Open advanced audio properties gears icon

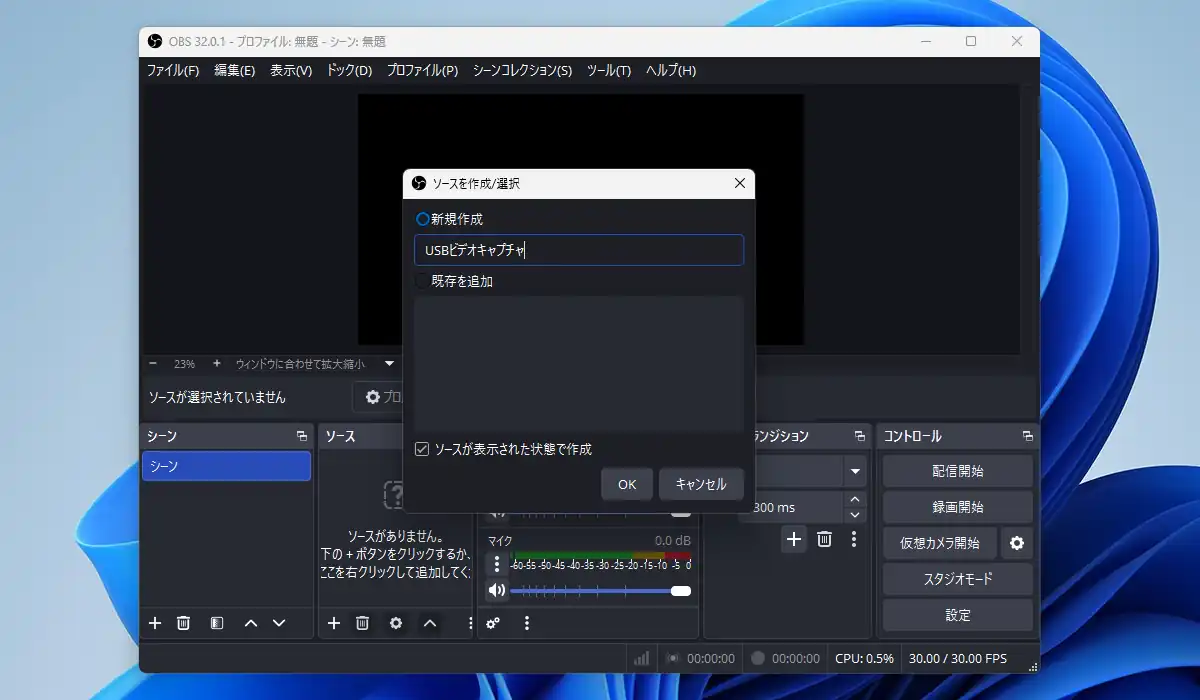493,623
